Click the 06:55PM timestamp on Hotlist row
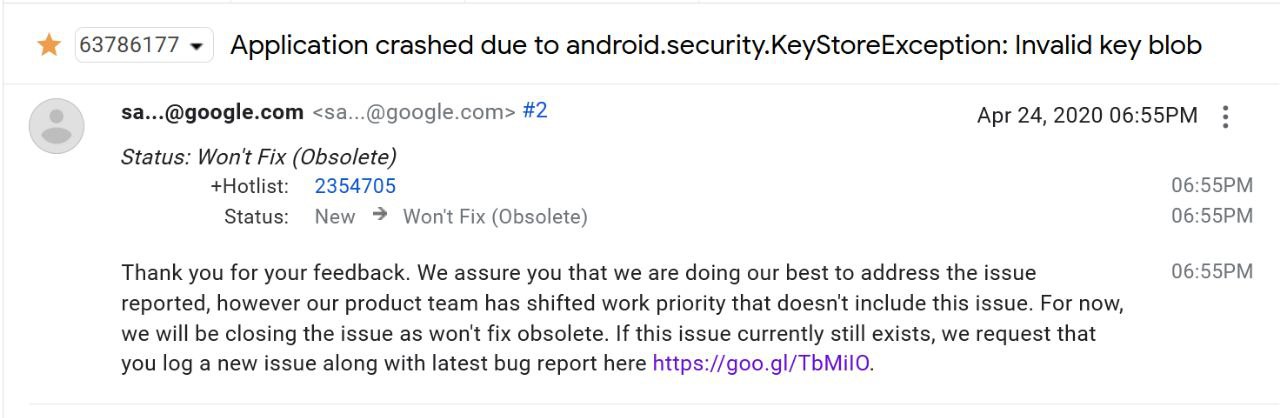The image size is (1280, 418). pos(1212,186)
